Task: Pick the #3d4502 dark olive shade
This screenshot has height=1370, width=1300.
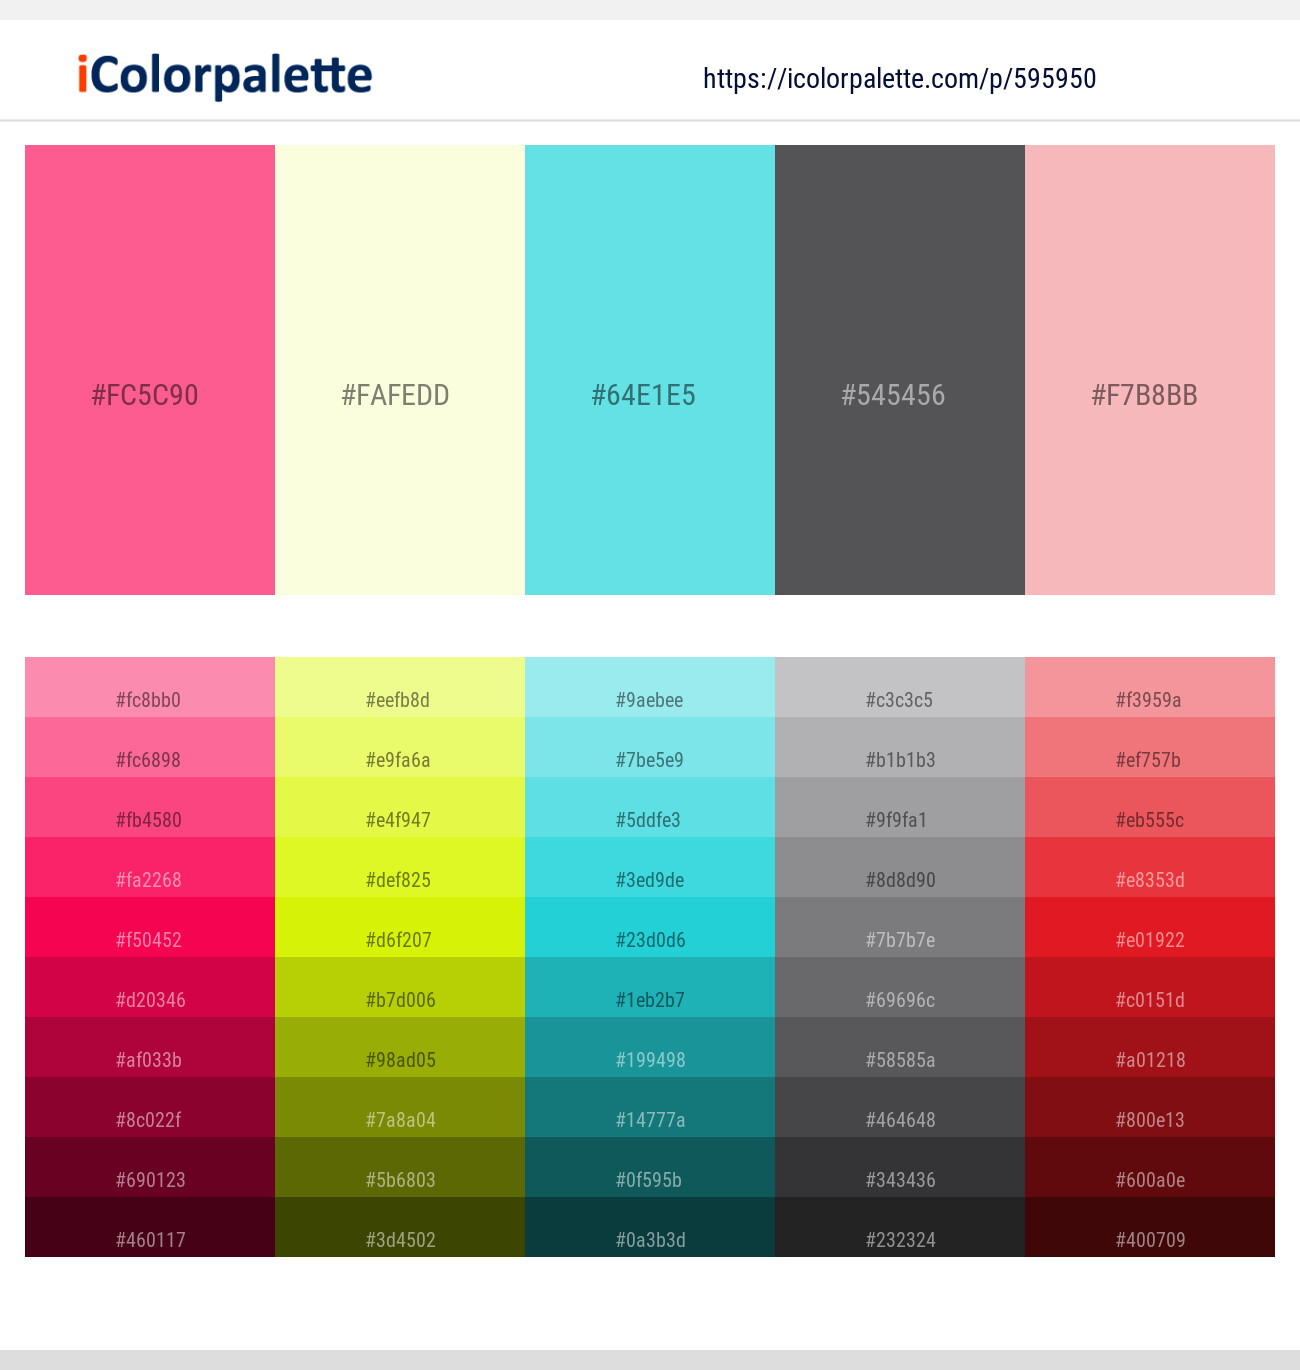Action: [400, 1227]
